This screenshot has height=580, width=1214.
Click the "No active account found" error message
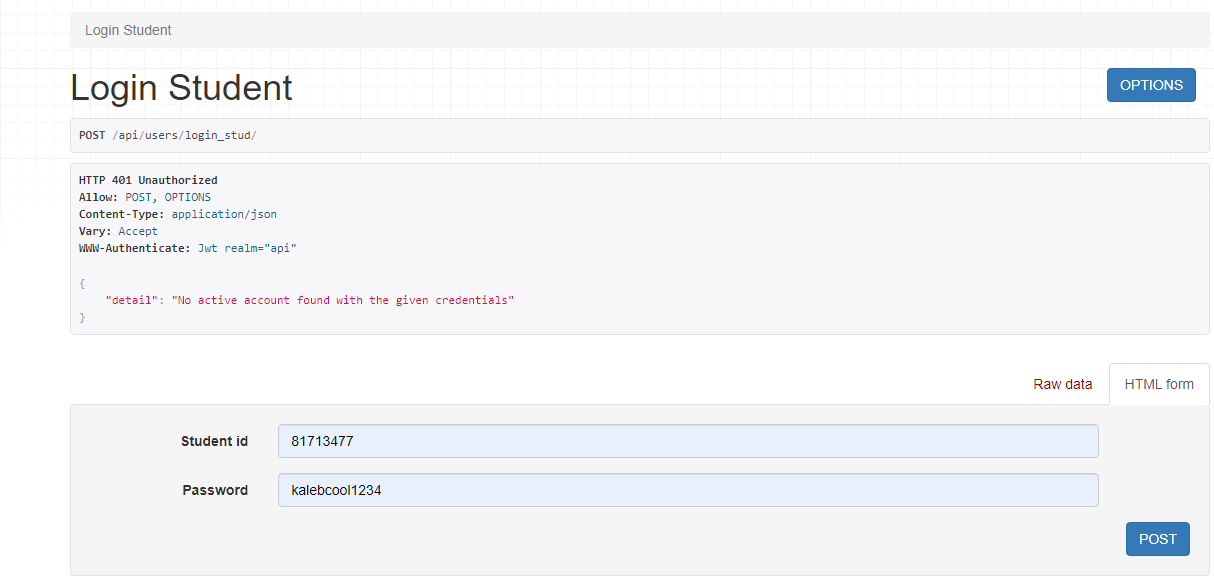pyautogui.click(x=344, y=300)
